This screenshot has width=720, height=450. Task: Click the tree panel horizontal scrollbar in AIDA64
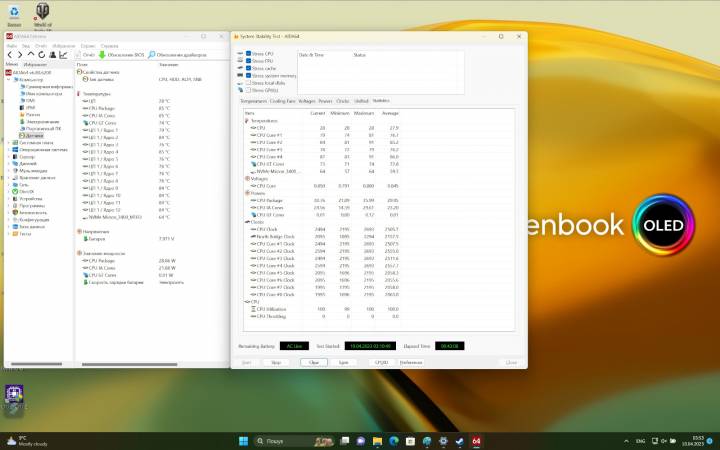point(36,364)
